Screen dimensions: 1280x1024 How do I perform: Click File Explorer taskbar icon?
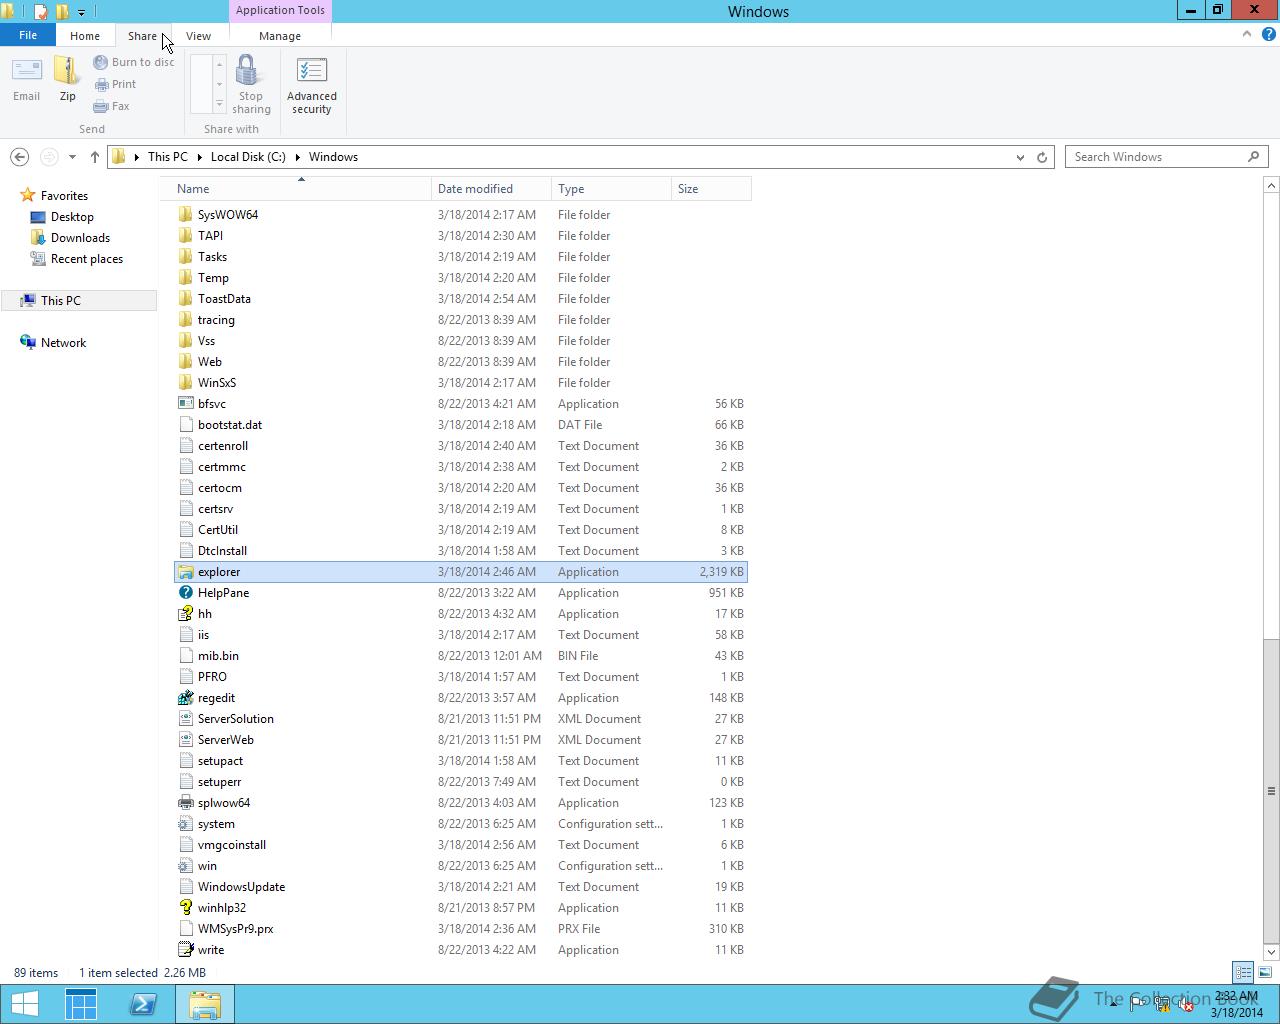coord(205,1004)
